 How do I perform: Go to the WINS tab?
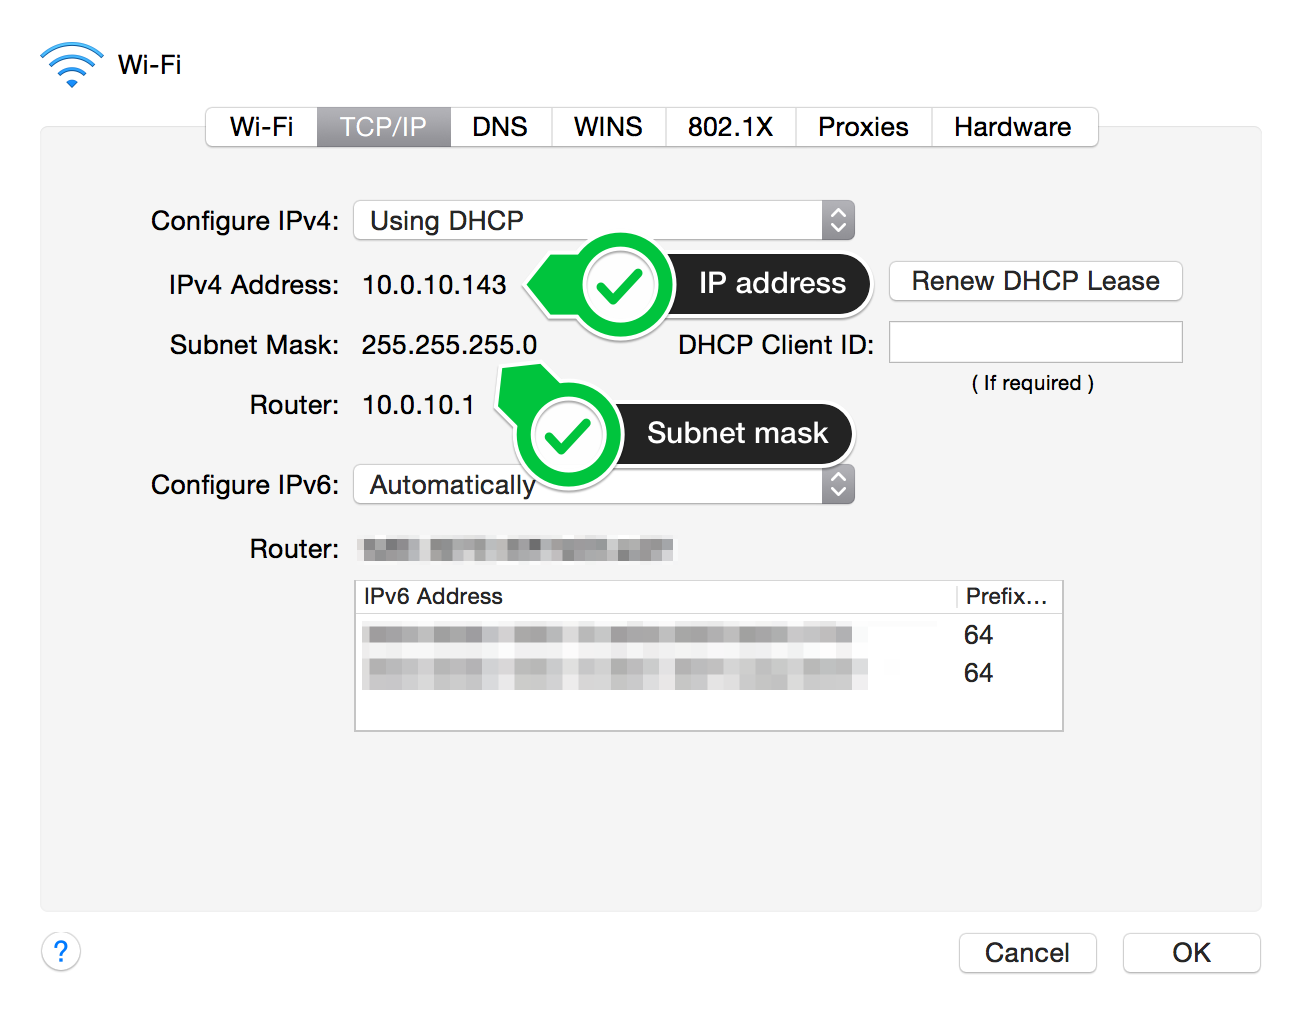[x=608, y=127]
